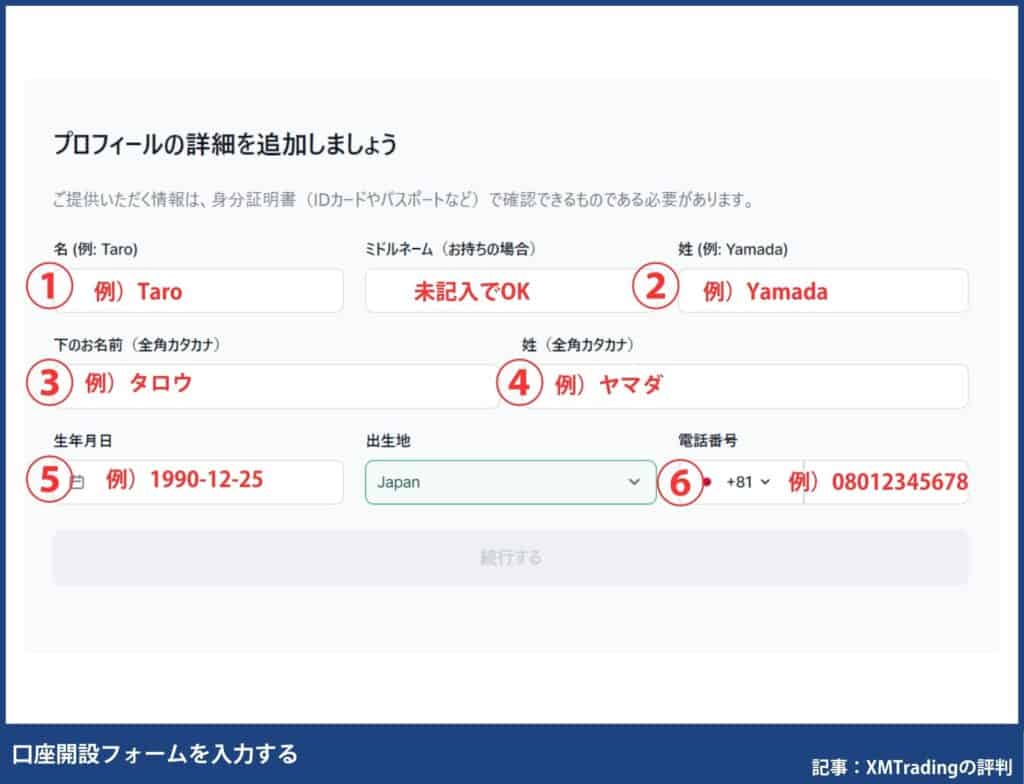Image resolution: width=1024 pixels, height=784 pixels.
Task: Click the 生年月日 label text
Action: pyautogui.click(x=83, y=441)
